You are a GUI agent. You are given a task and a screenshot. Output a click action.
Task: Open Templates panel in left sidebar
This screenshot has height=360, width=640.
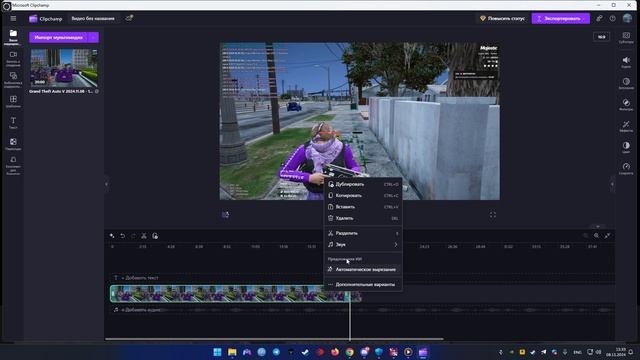13,102
